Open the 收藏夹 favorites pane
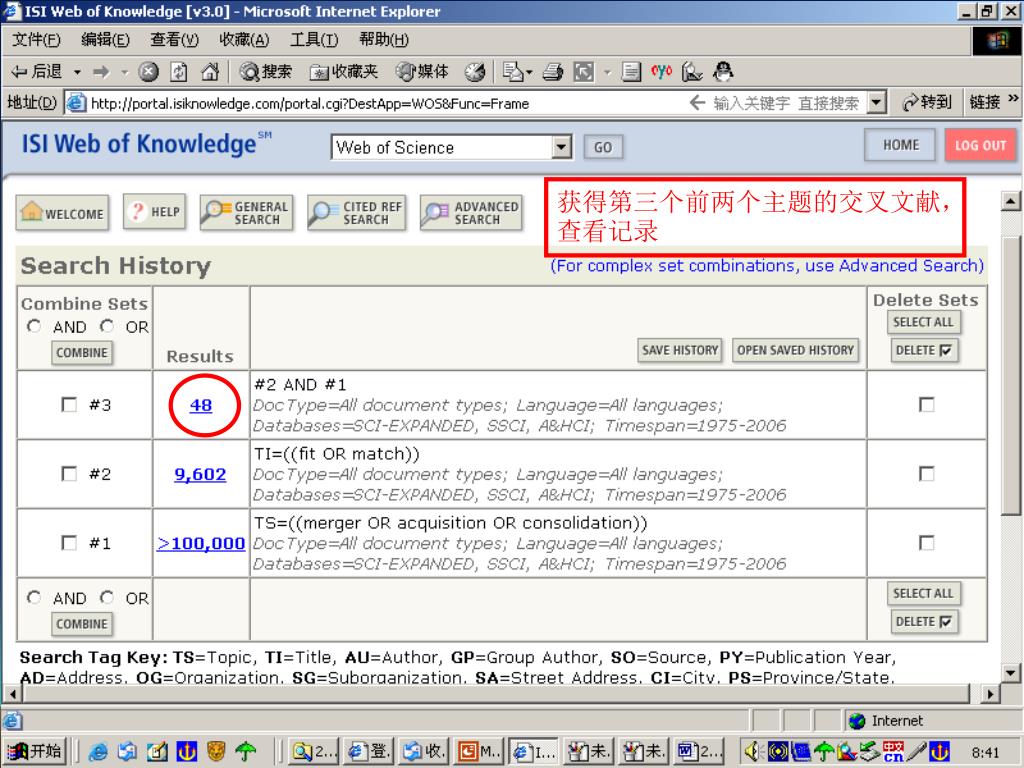The height and width of the screenshot is (768, 1024). click(344, 72)
